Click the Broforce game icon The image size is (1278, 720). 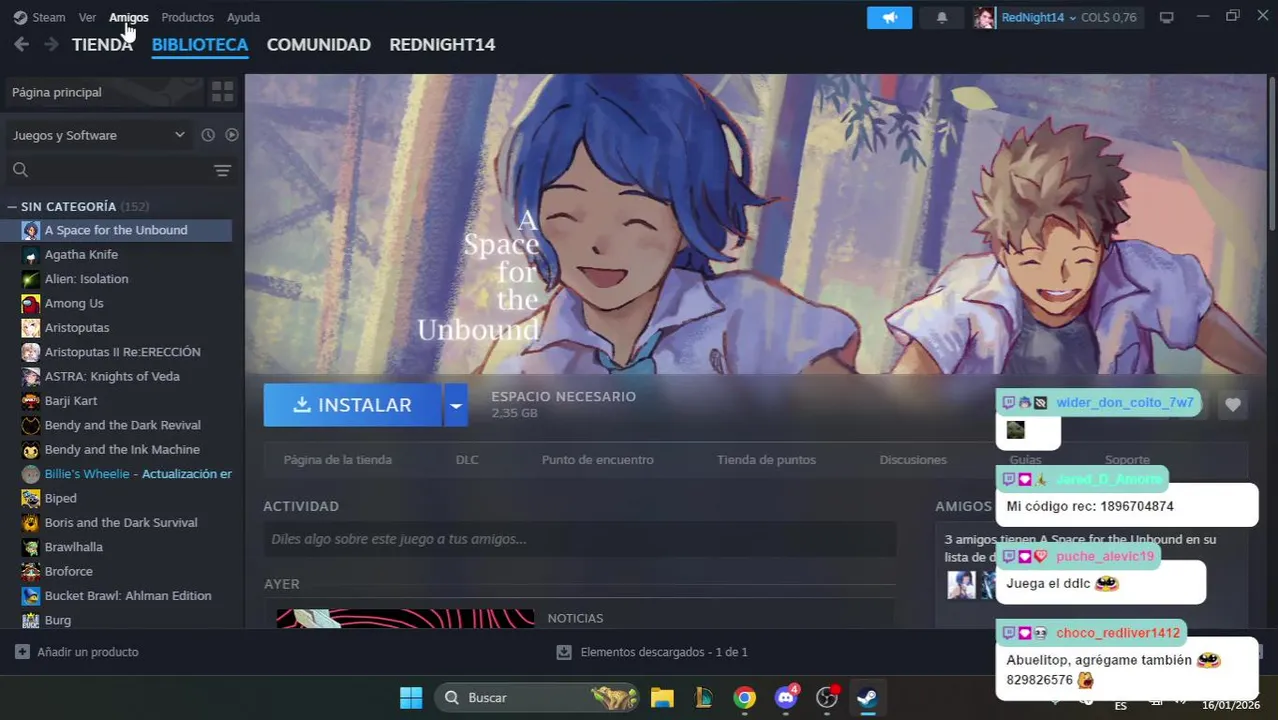(31, 572)
